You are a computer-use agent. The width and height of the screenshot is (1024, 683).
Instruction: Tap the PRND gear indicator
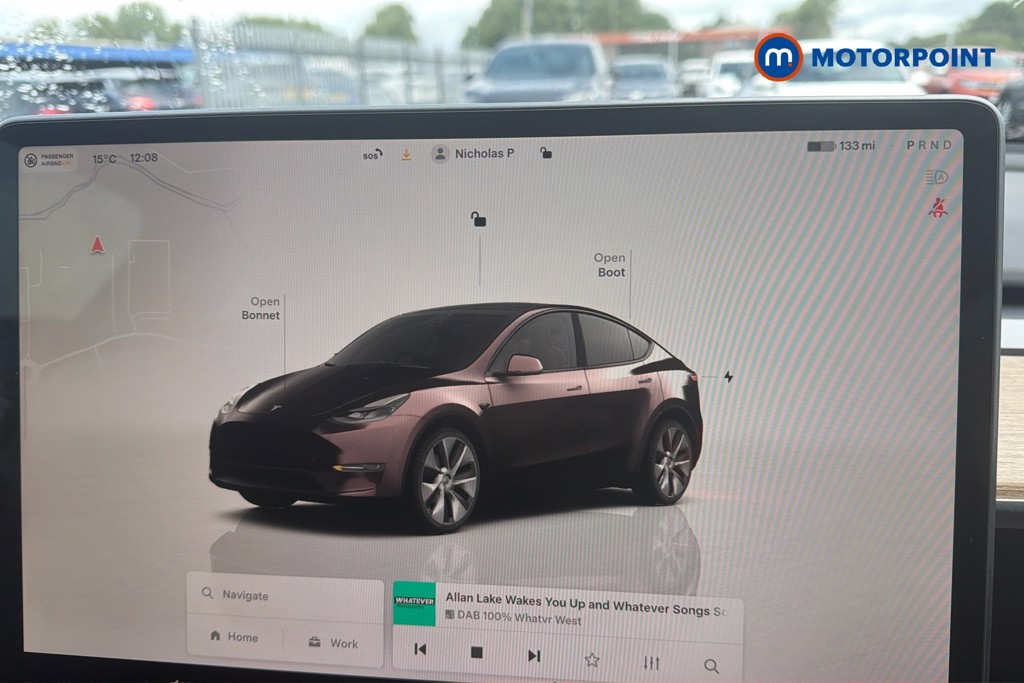pyautogui.click(x=929, y=145)
